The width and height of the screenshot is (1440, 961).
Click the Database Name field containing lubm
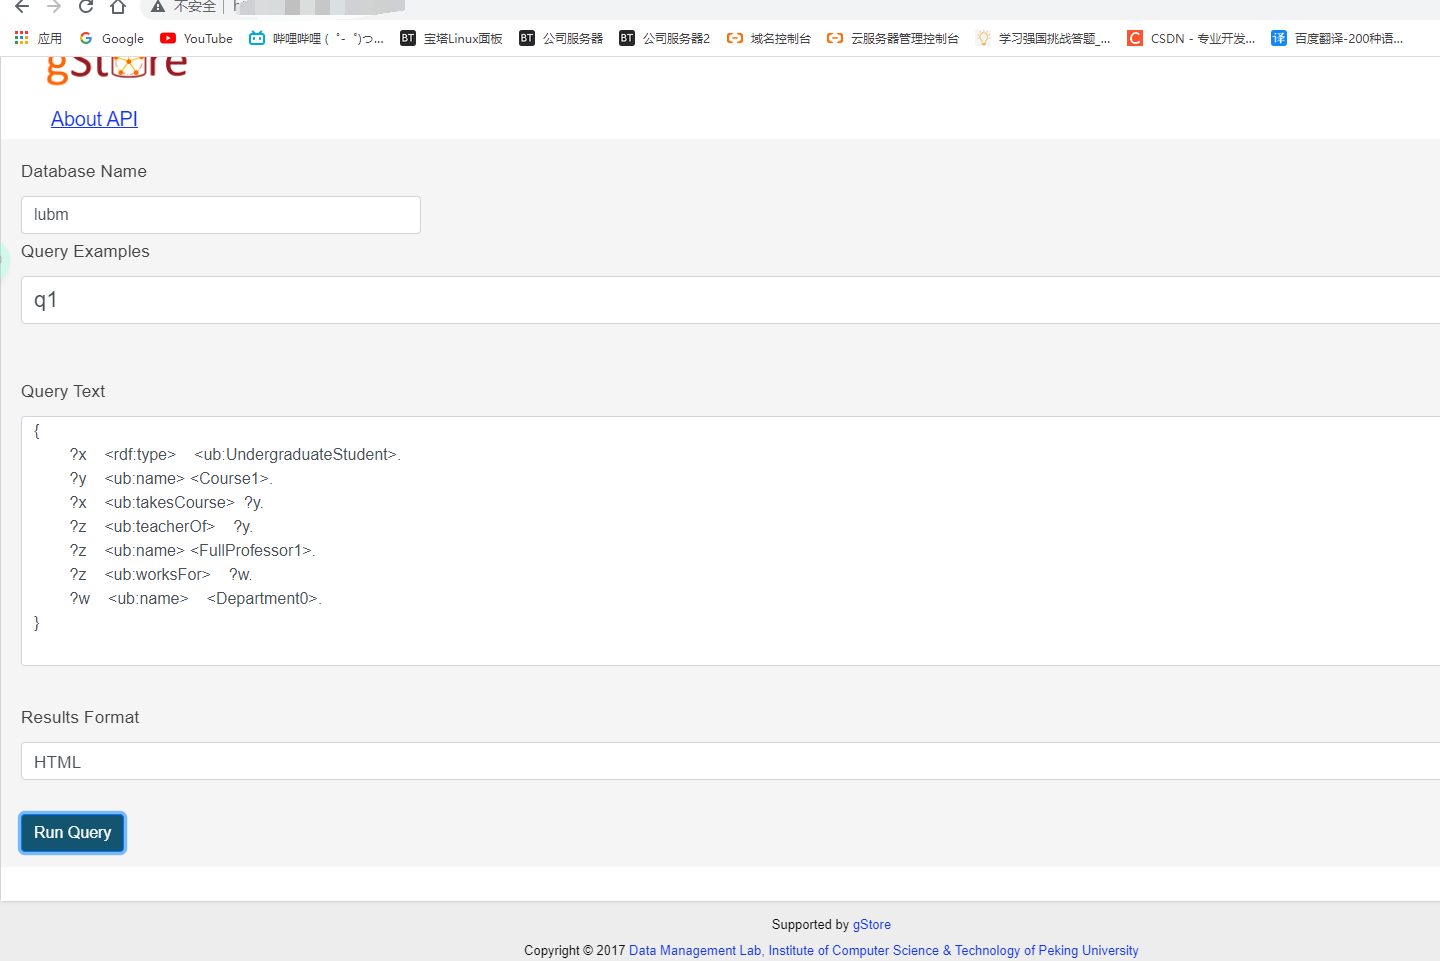coord(220,214)
